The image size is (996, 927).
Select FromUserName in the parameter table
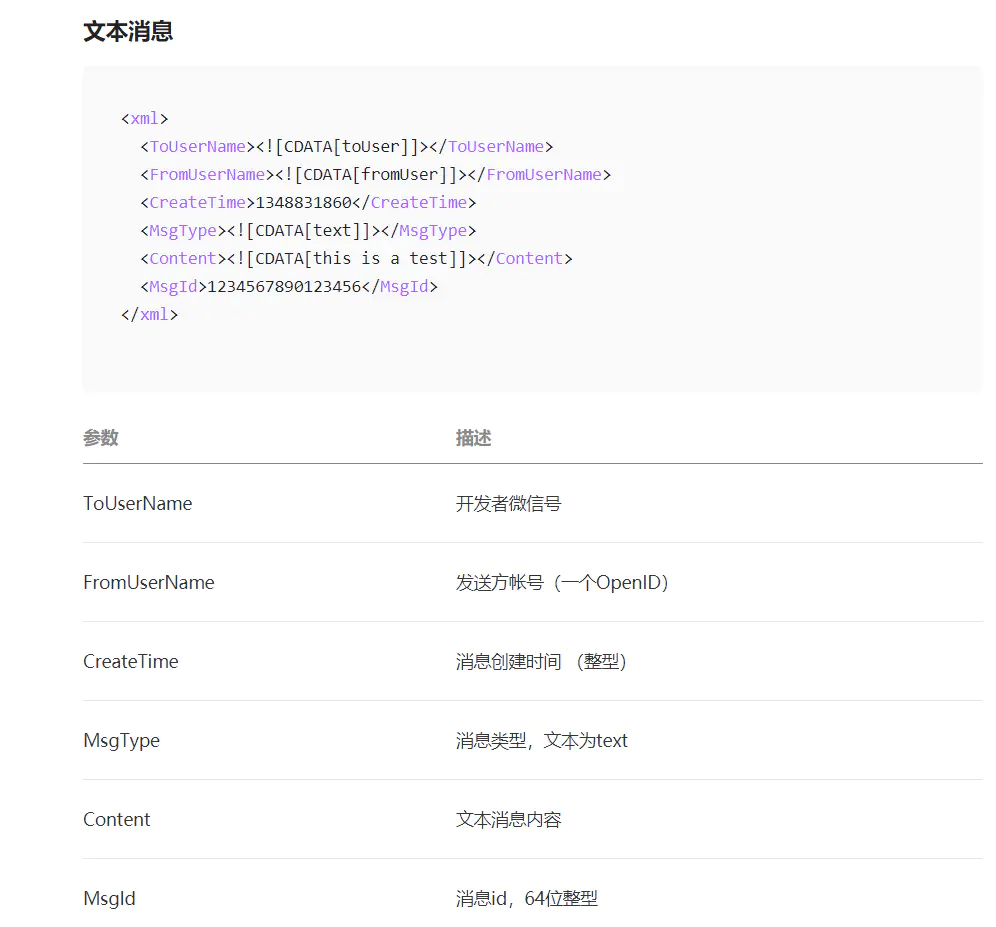[x=149, y=582]
